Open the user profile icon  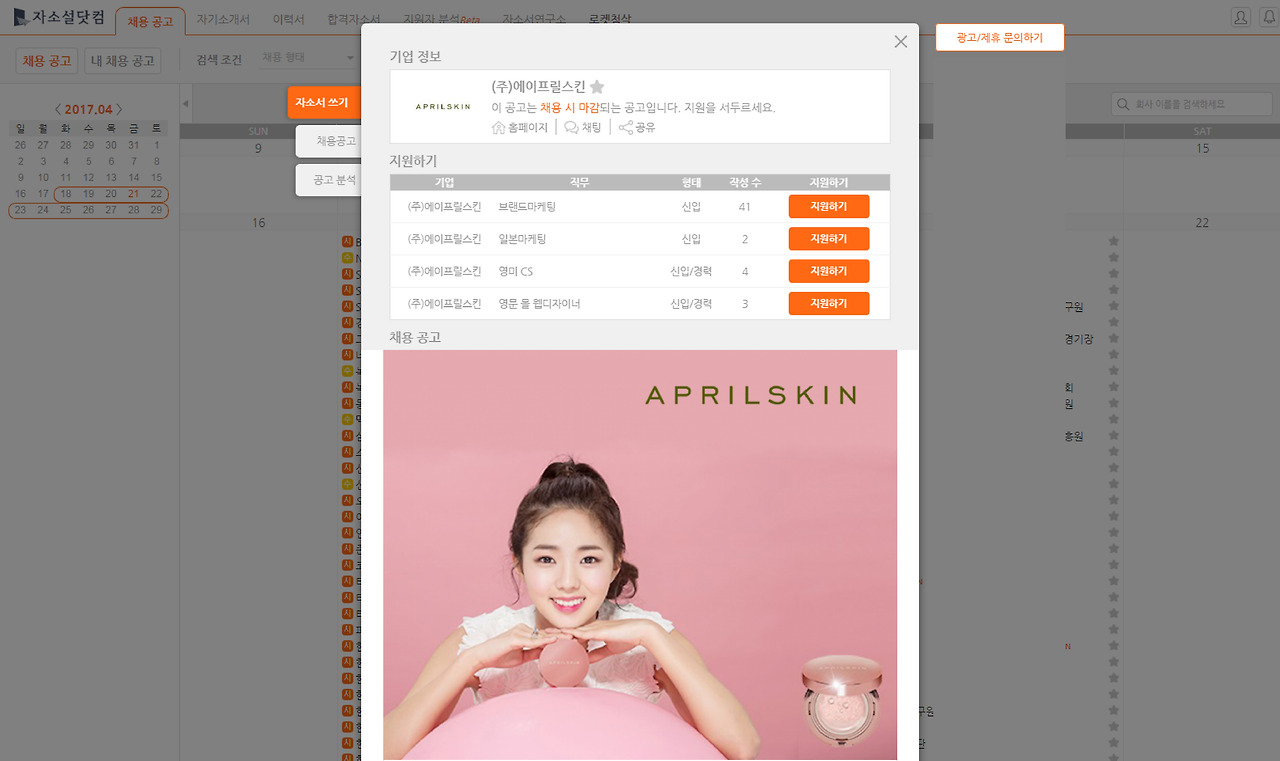click(1240, 17)
